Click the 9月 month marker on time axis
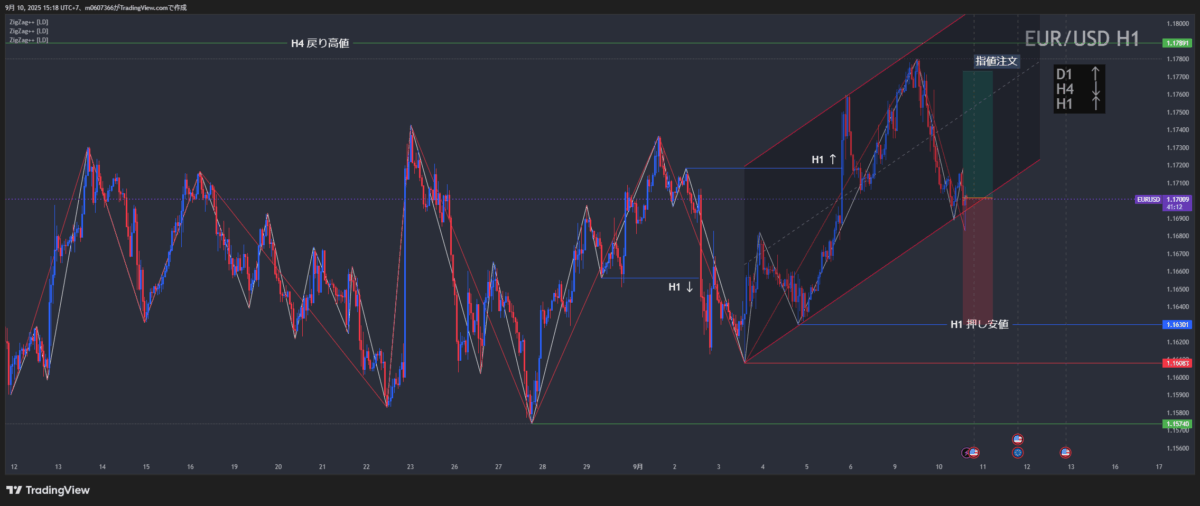This screenshot has height=506, width=1200. click(x=637, y=466)
